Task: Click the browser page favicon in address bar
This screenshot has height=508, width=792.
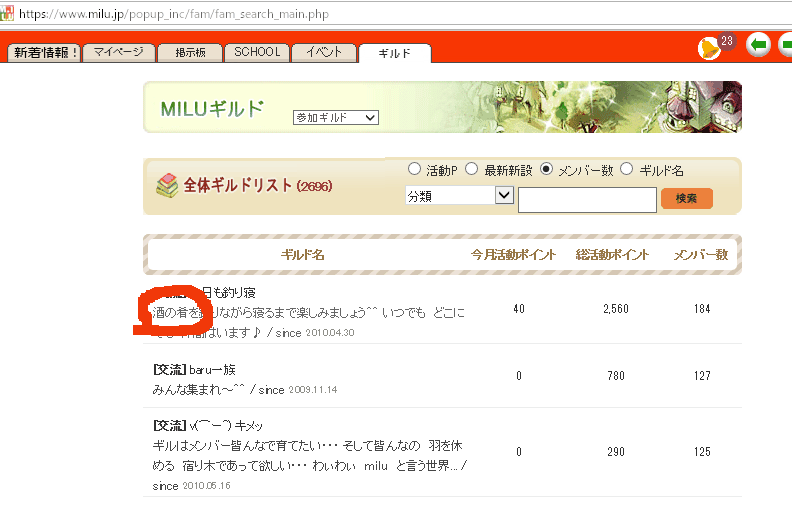Action: tap(8, 15)
